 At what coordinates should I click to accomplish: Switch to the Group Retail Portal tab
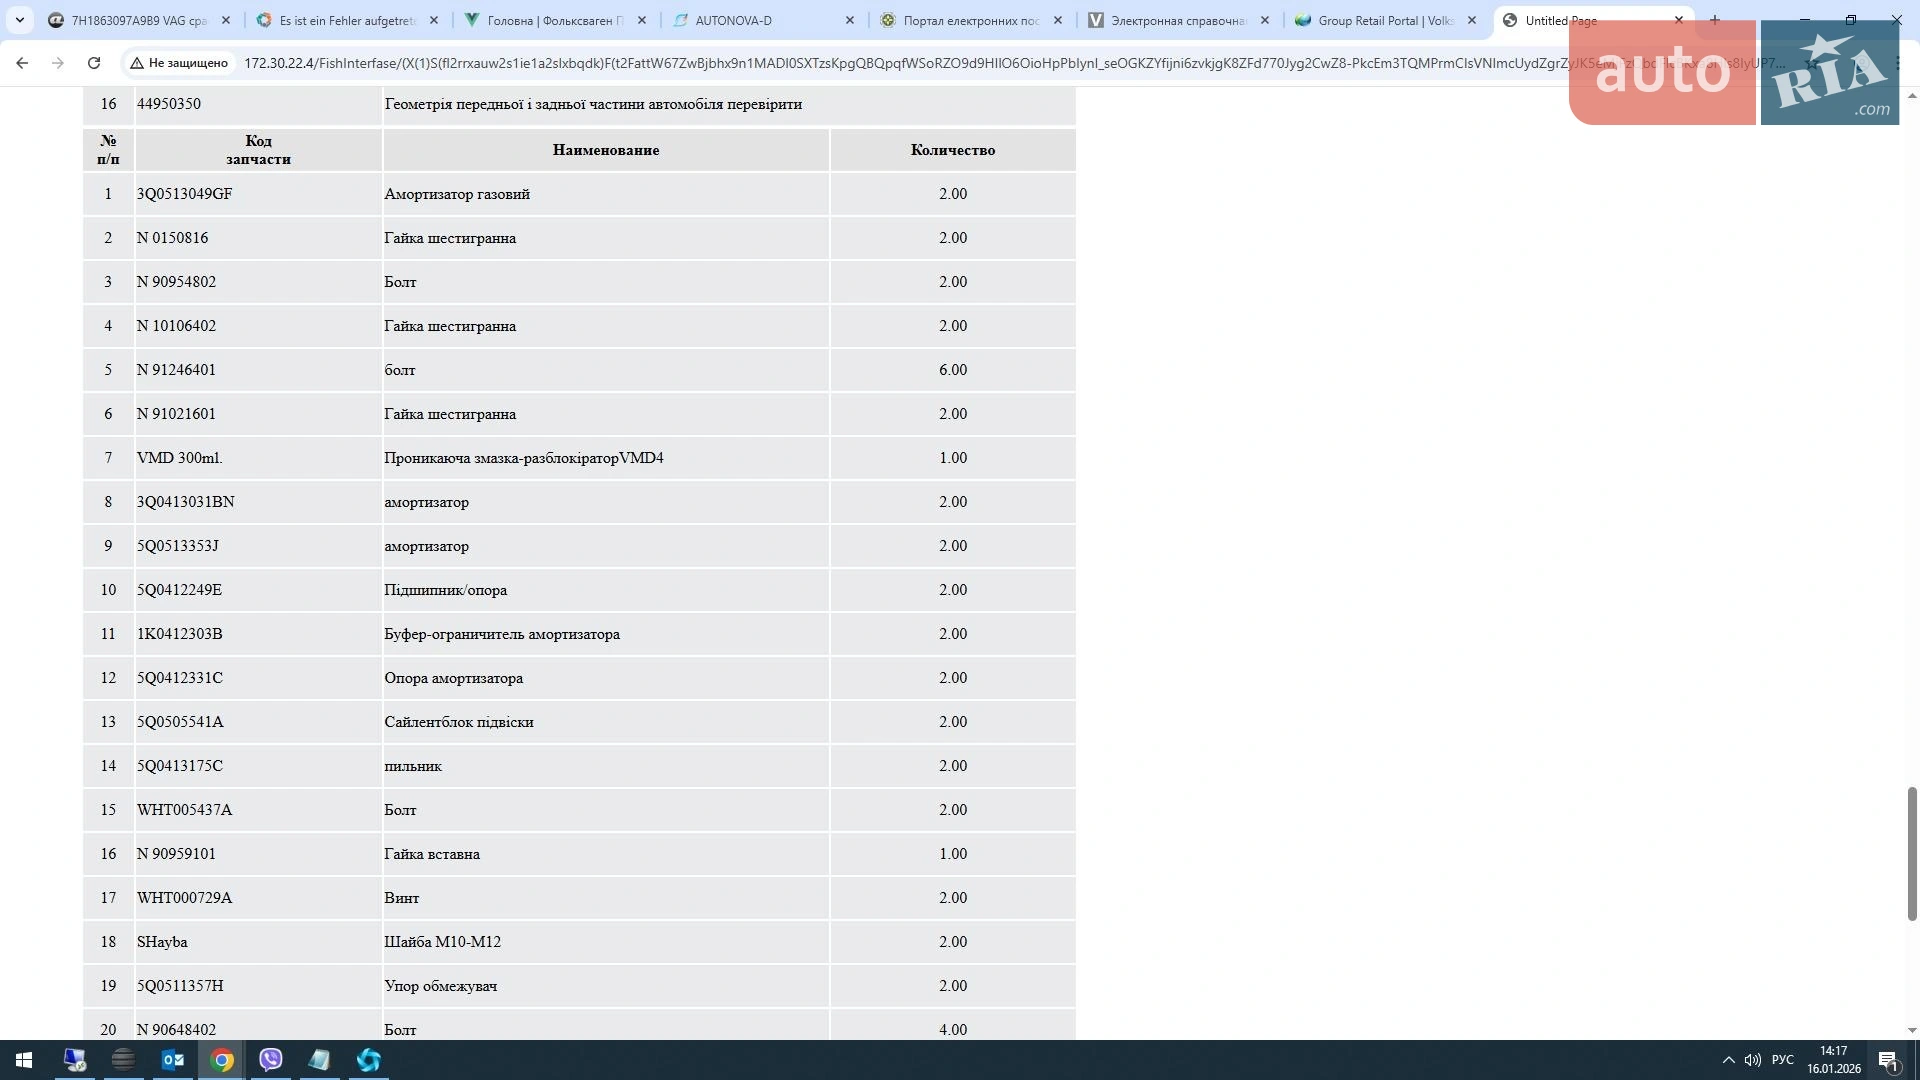(1385, 20)
